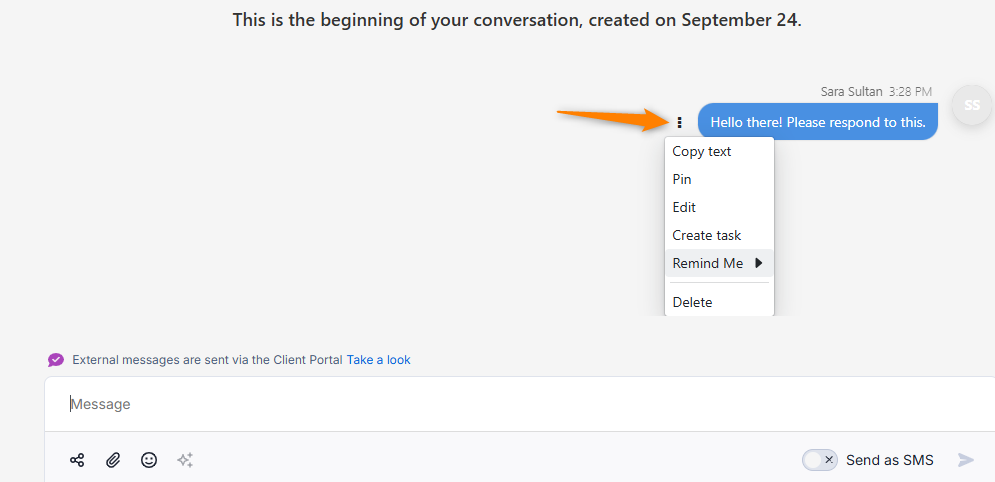Choose Pin in the message menu
Screen dimensions: 995x482
click(x=682, y=180)
